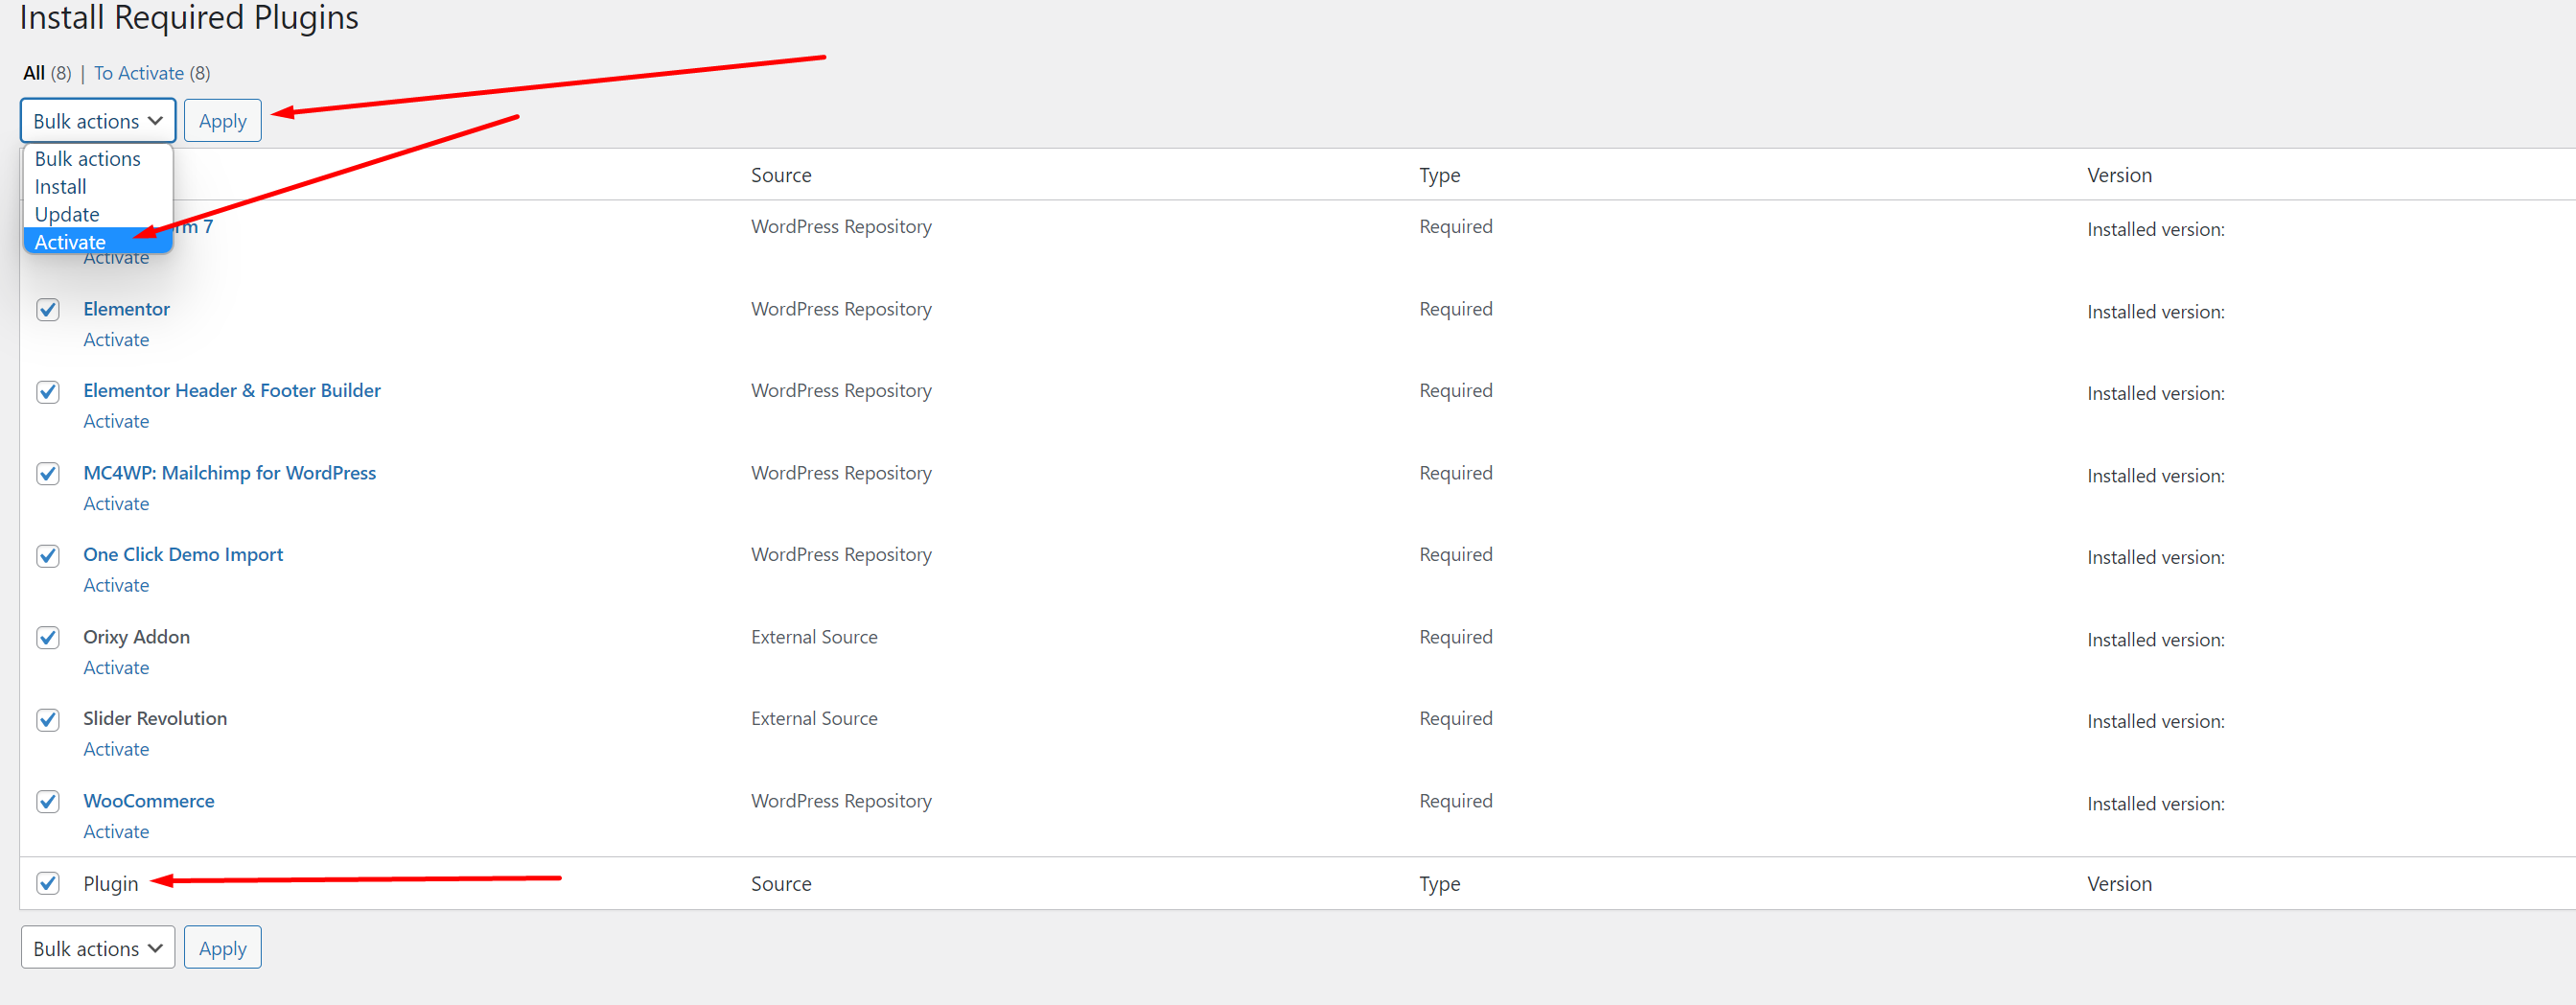This screenshot has width=2576, height=1005.
Task: Click the MC4WP: Mailchimp for WordPress link
Action: pyautogui.click(x=230, y=473)
